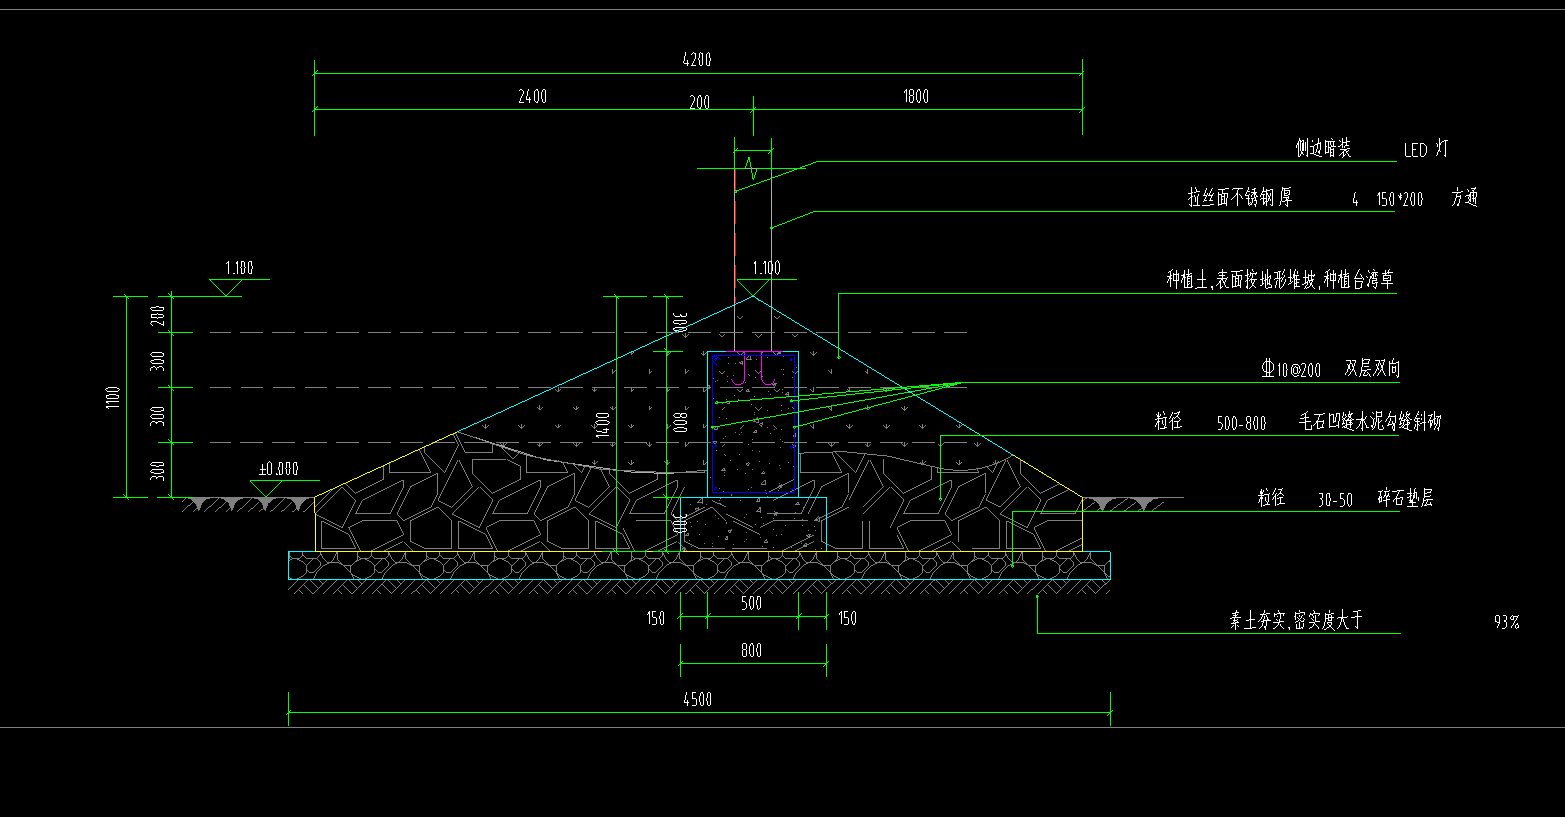The height and width of the screenshot is (817, 1565).
Task: Select the 1800 dimension text
Action: click(916, 97)
